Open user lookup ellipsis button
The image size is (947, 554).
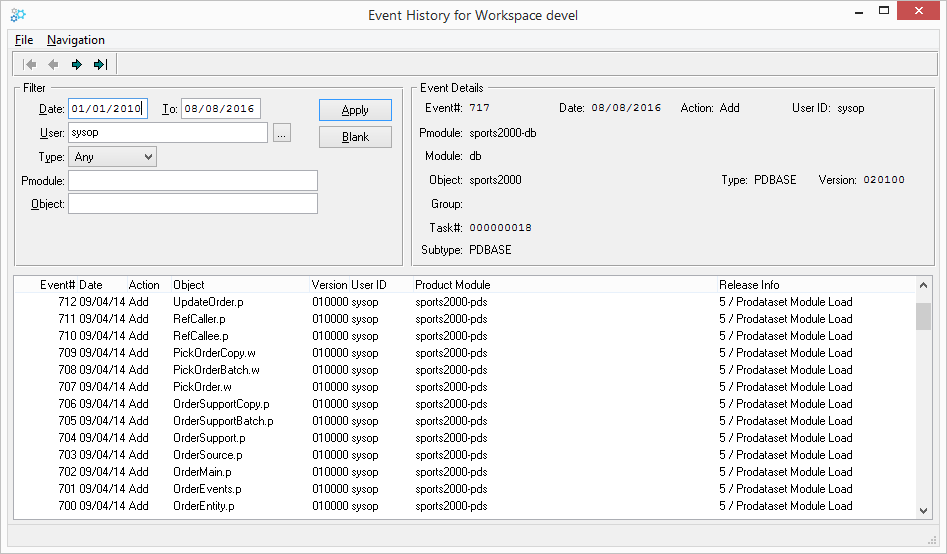(x=281, y=133)
